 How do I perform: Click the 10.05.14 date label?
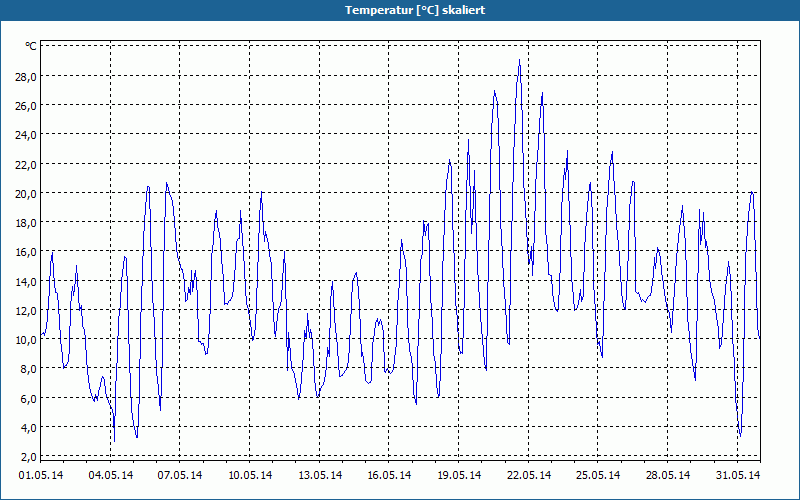pyautogui.click(x=250, y=475)
